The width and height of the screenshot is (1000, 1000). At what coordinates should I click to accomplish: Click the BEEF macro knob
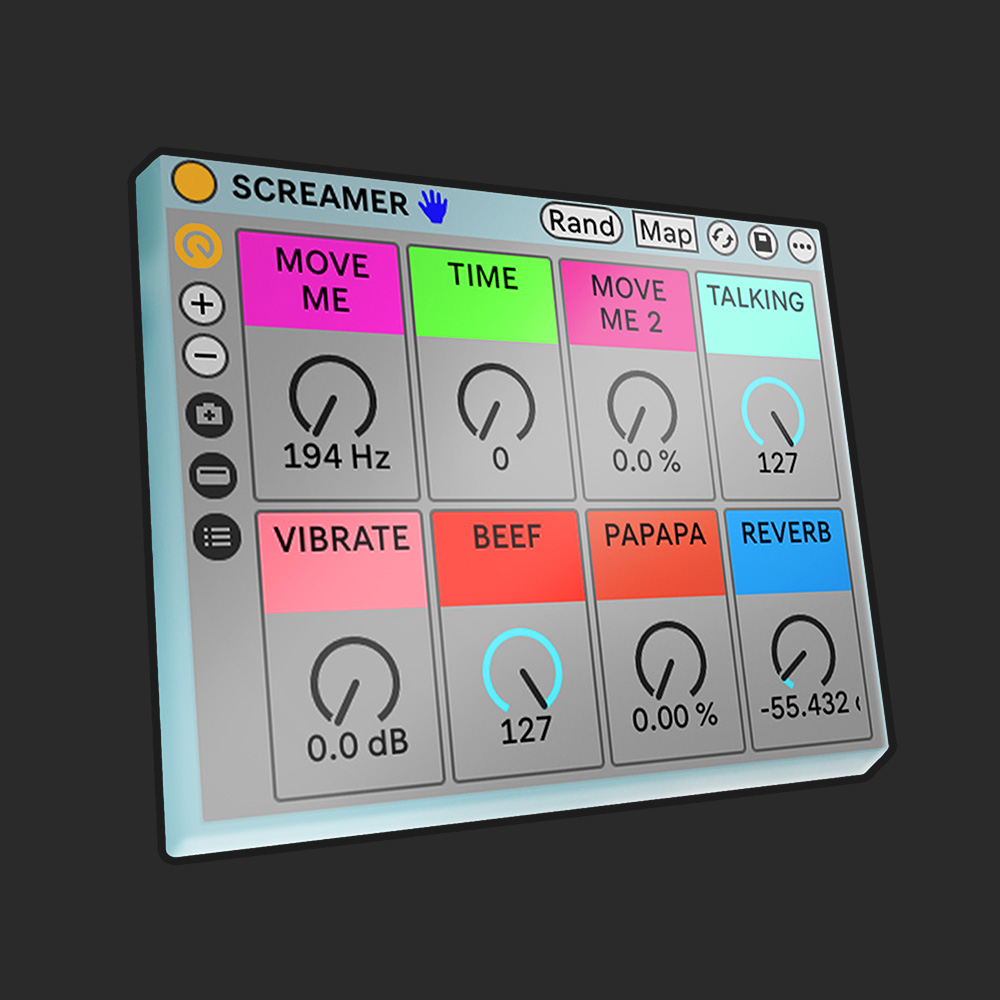[522, 670]
